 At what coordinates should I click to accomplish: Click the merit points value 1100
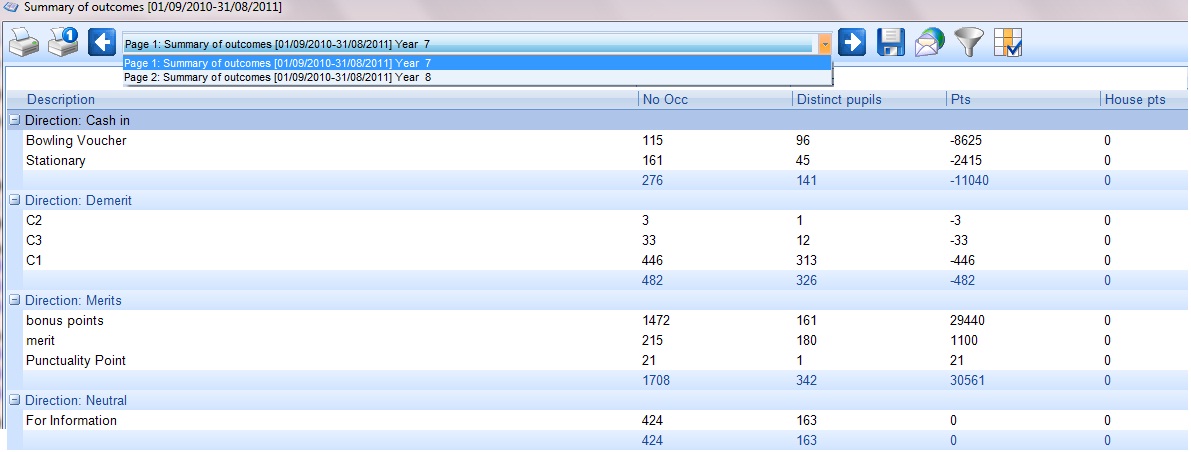tap(964, 340)
